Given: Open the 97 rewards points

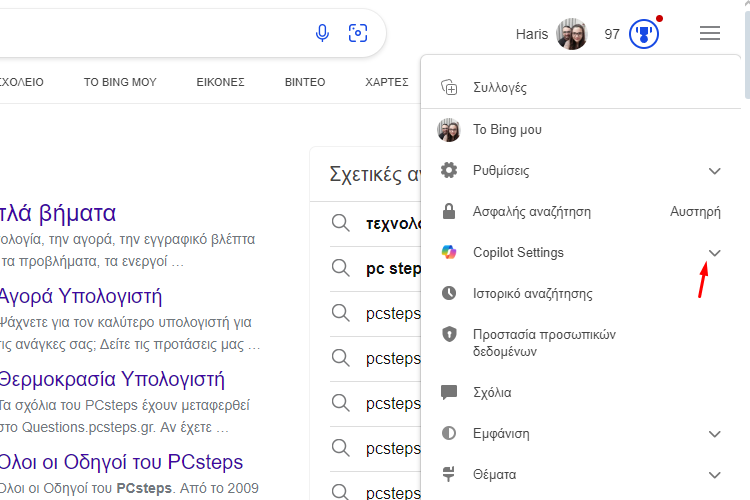Looking at the screenshot, I should pos(612,34).
